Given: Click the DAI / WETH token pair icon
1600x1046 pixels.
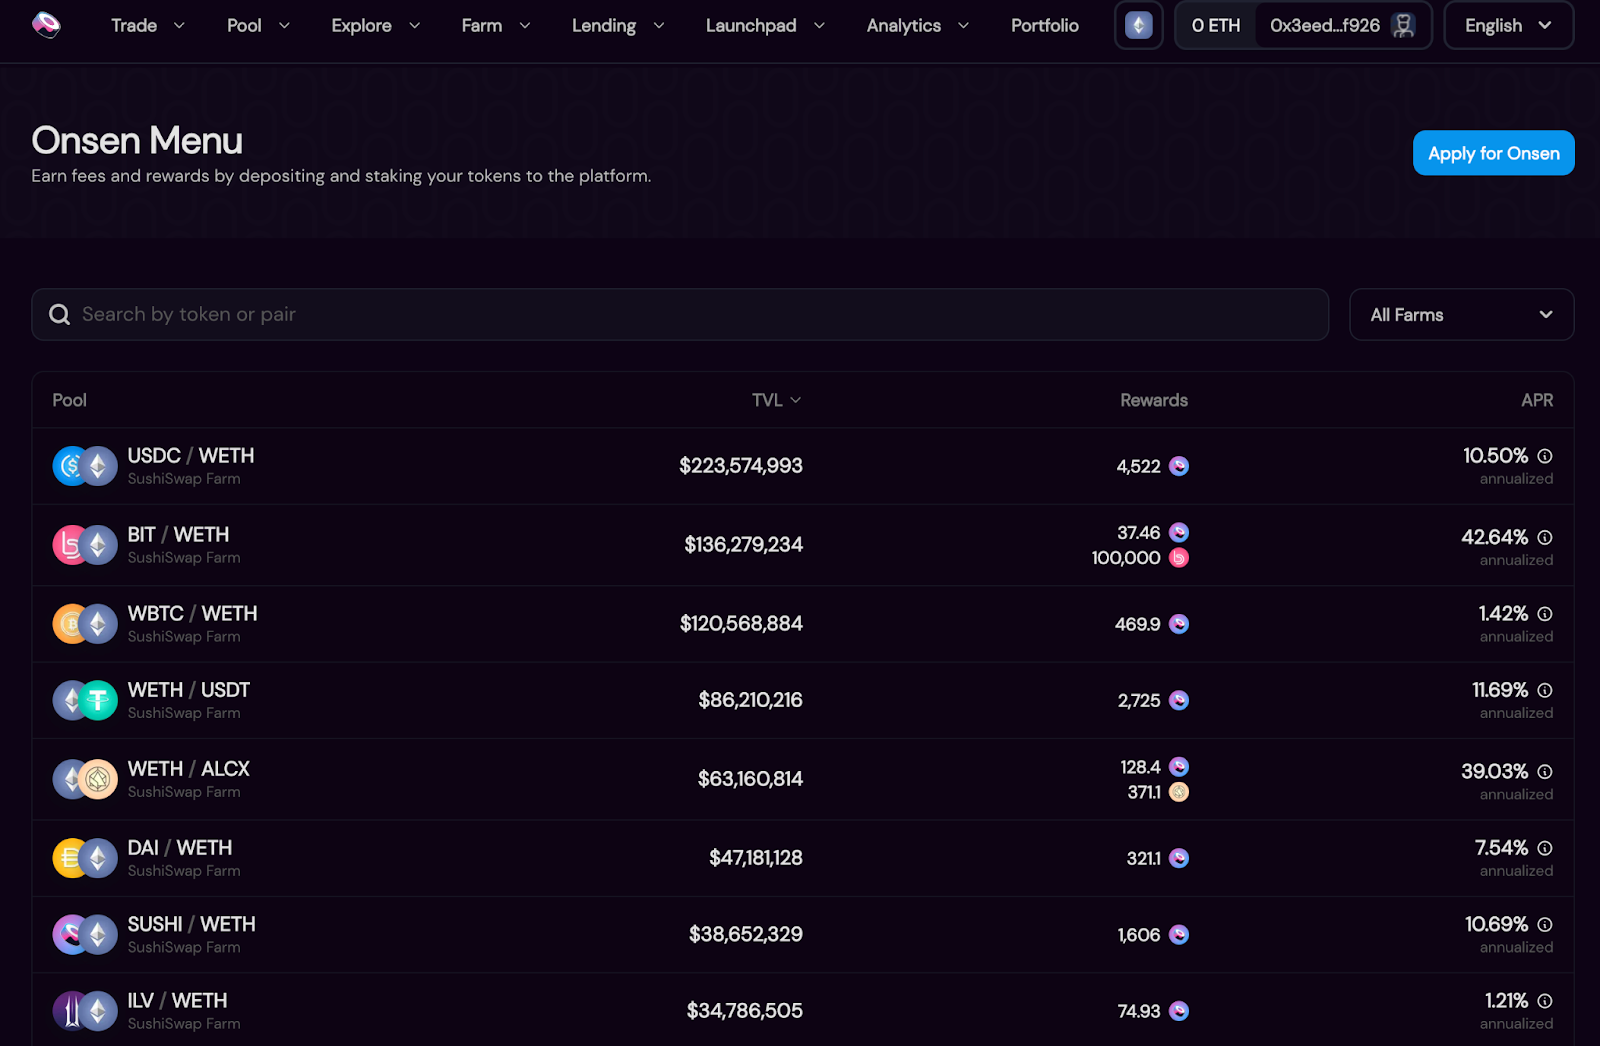Looking at the screenshot, I should (85, 858).
